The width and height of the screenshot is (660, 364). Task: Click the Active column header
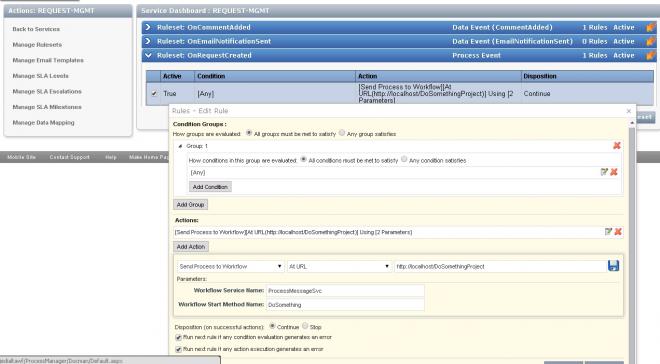pyautogui.click(x=177, y=76)
